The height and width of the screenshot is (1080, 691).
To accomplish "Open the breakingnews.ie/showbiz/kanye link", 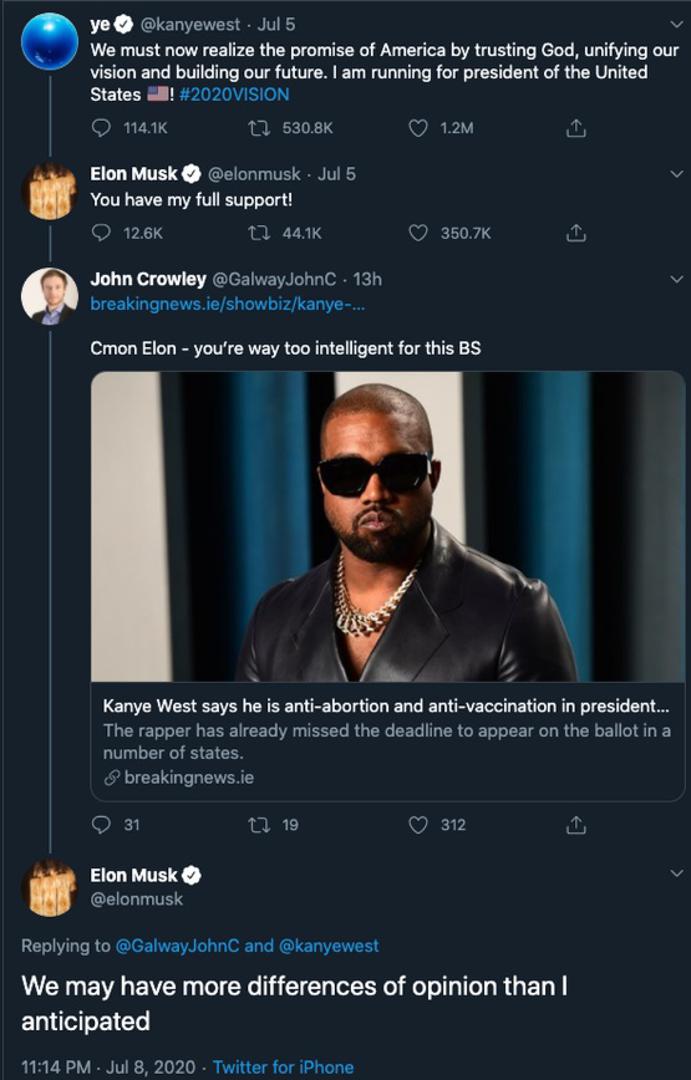I will pyautogui.click(x=227, y=304).
